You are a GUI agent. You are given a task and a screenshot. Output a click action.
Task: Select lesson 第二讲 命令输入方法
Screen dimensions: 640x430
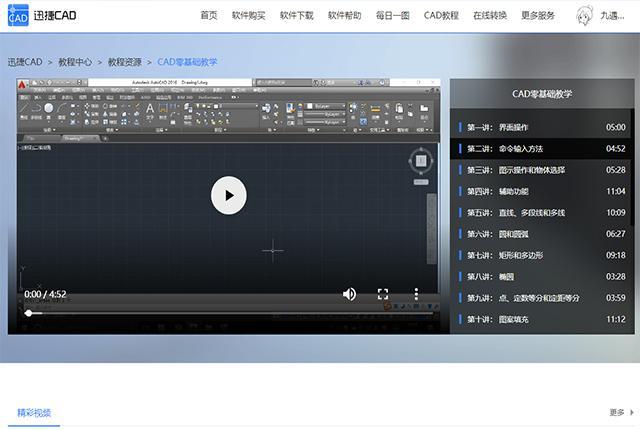coord(542,149)
